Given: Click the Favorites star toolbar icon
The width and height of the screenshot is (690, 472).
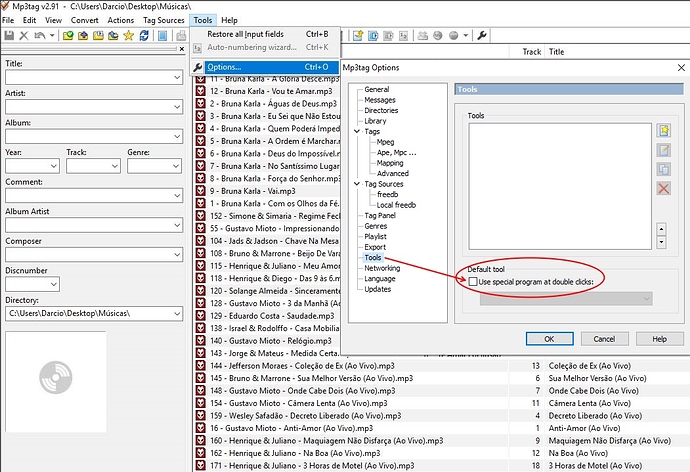Looking at the screenshot, I should tap(128, 36).
